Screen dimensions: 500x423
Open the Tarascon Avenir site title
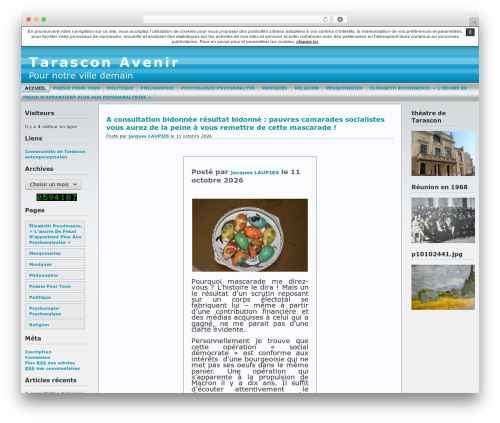tap(104, 62)
